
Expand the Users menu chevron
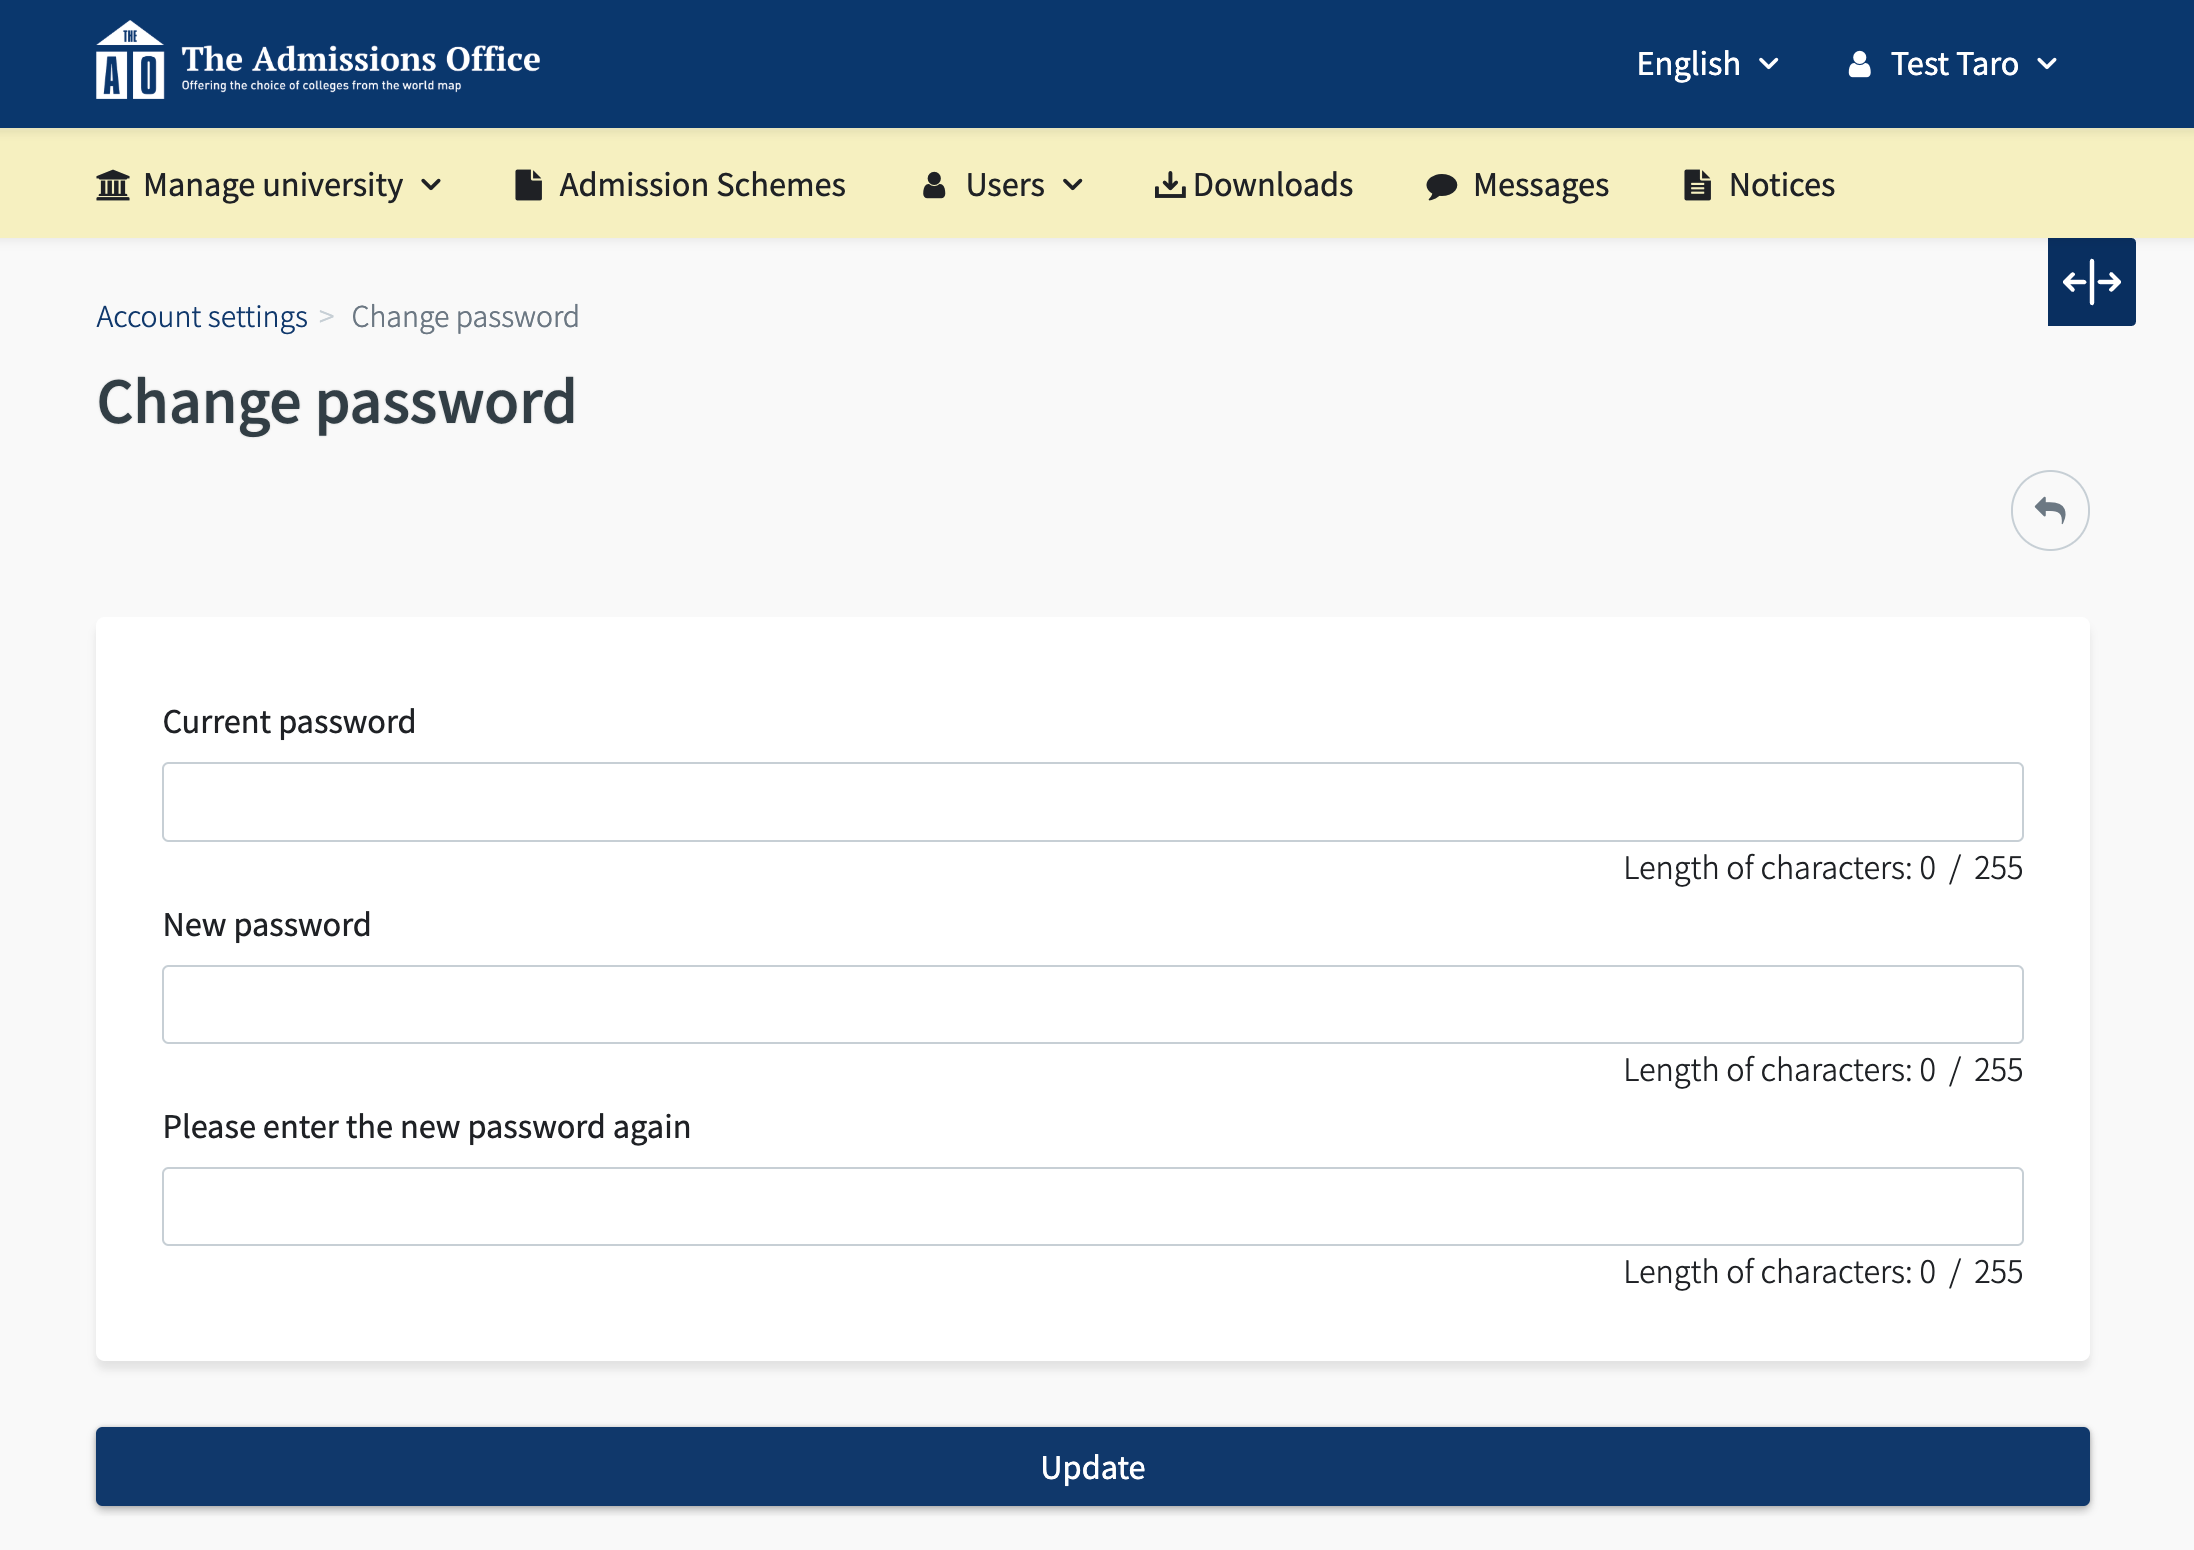coord(1073,185)
